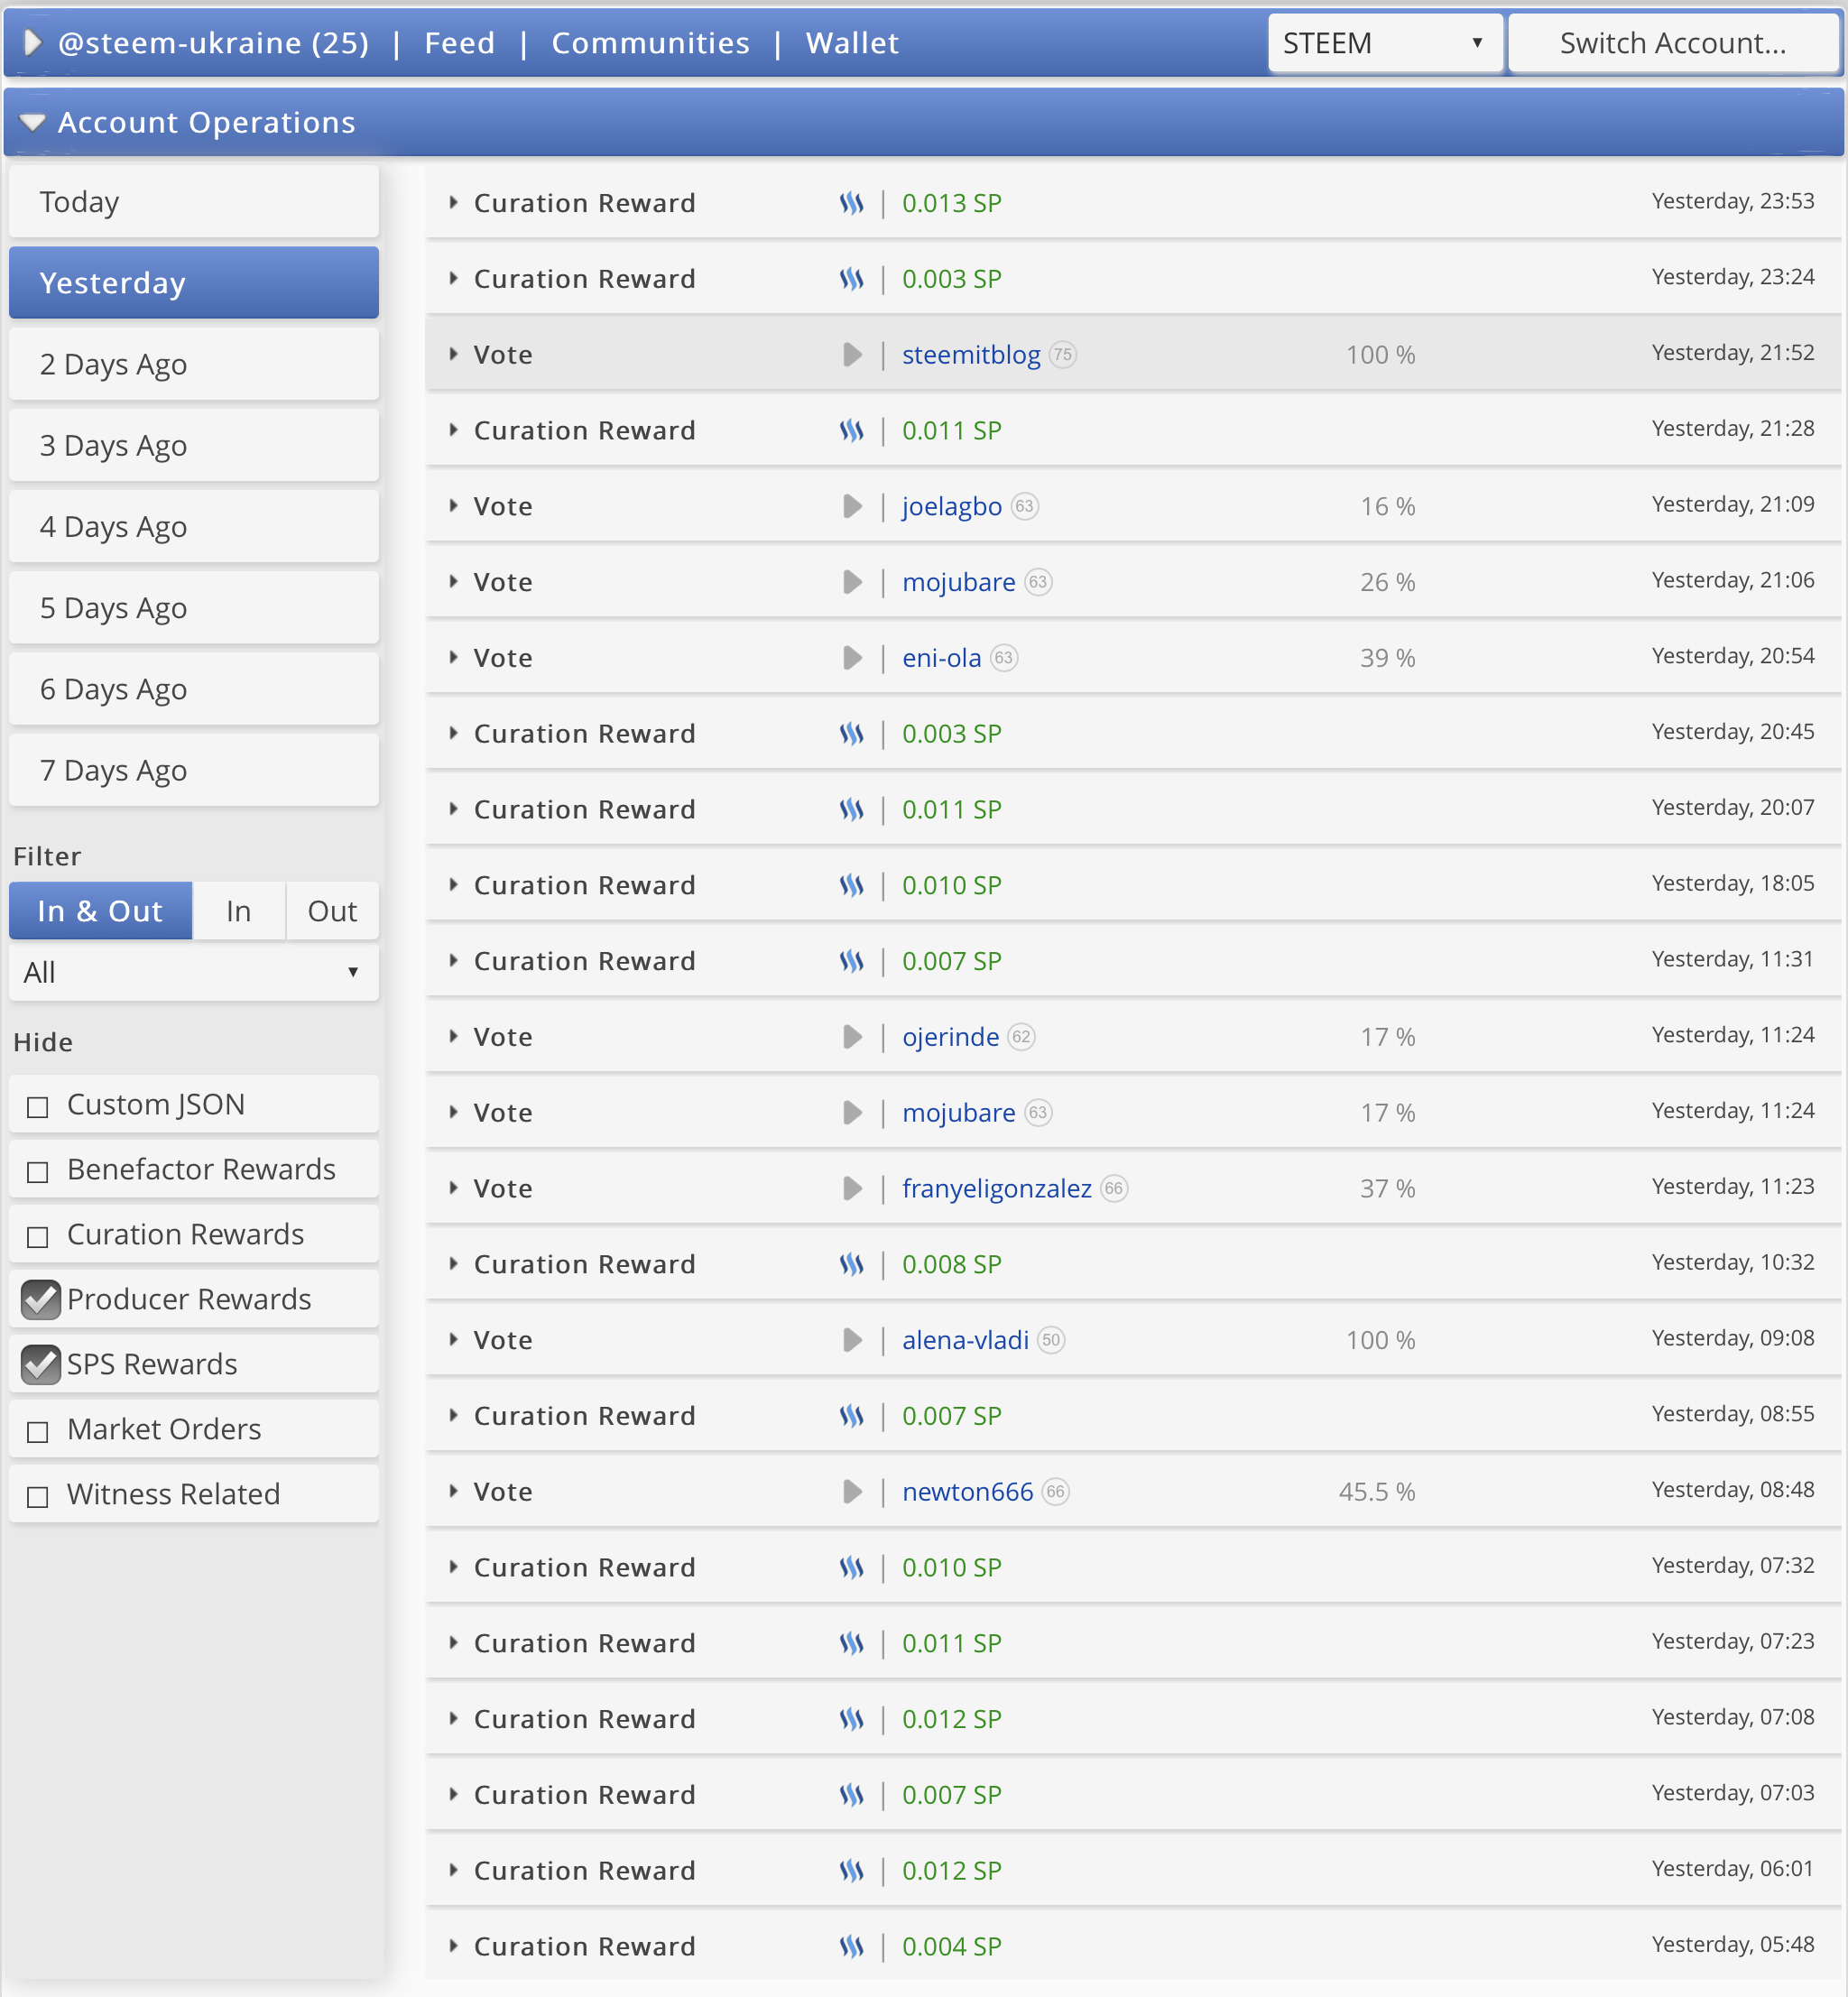Open the Wallet menu item
1848x1997 pixels.
(852, 43)
